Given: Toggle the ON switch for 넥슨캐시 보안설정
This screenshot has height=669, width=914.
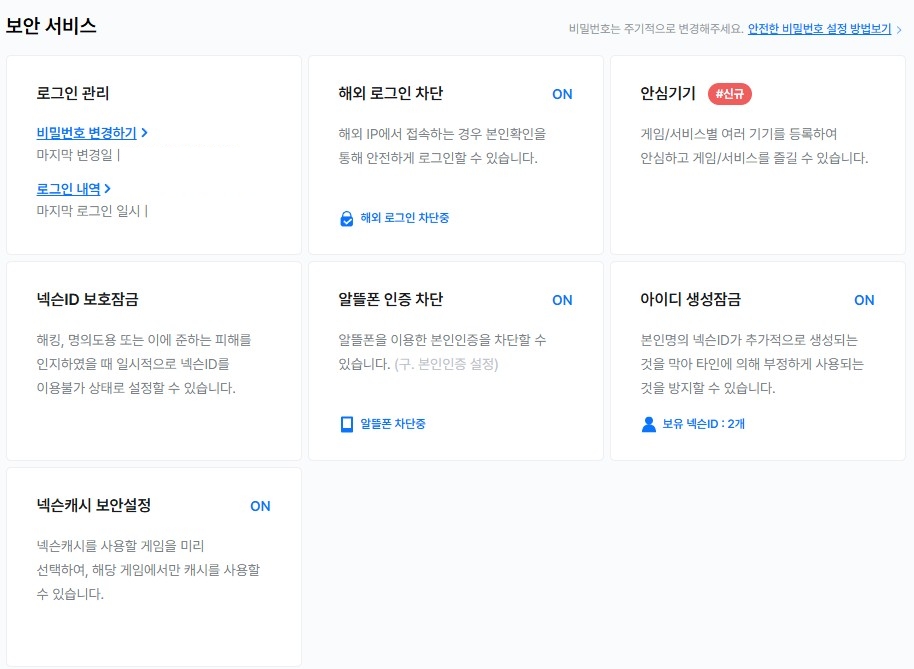Looking at the screenshot, I should click(260, 506).
